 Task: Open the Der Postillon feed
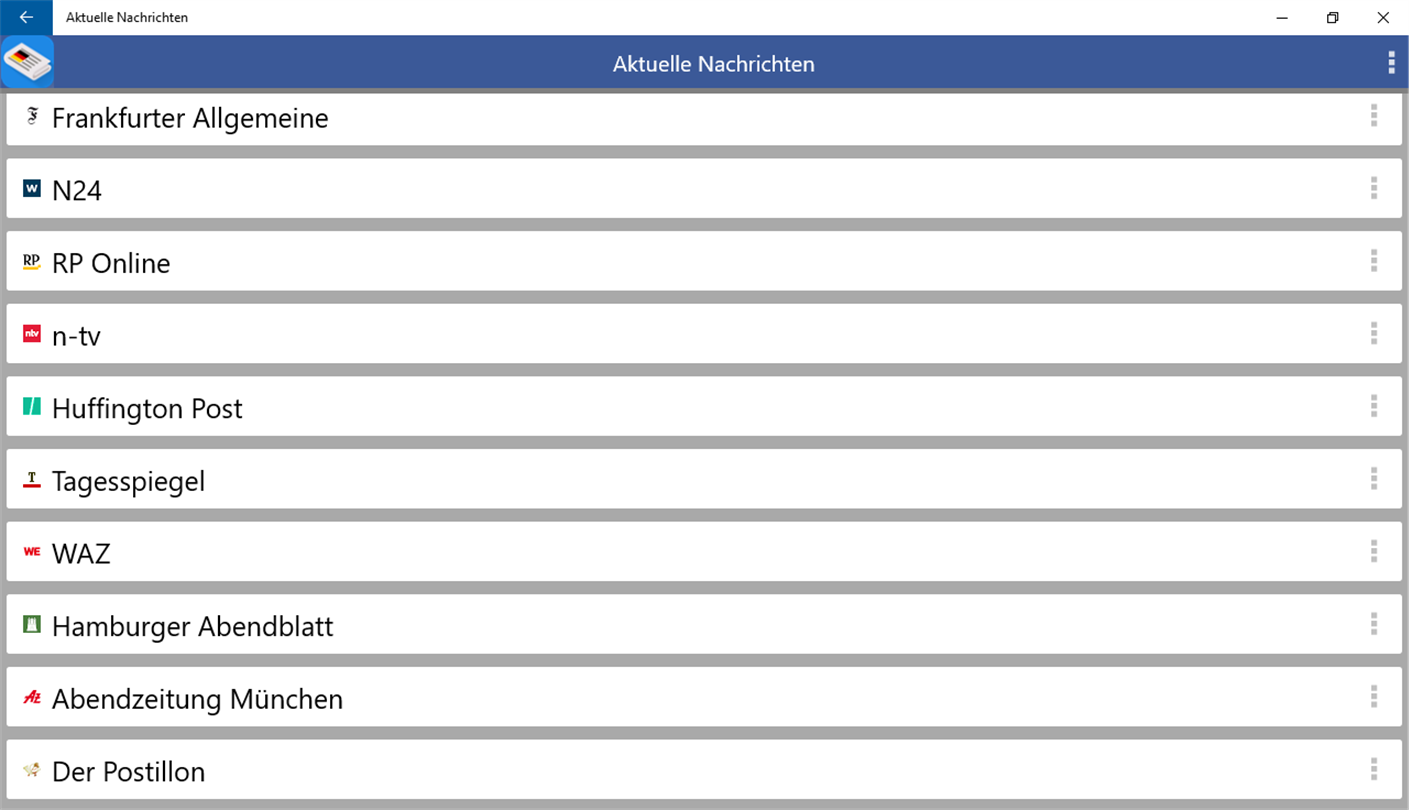click(x=128, y=772)
